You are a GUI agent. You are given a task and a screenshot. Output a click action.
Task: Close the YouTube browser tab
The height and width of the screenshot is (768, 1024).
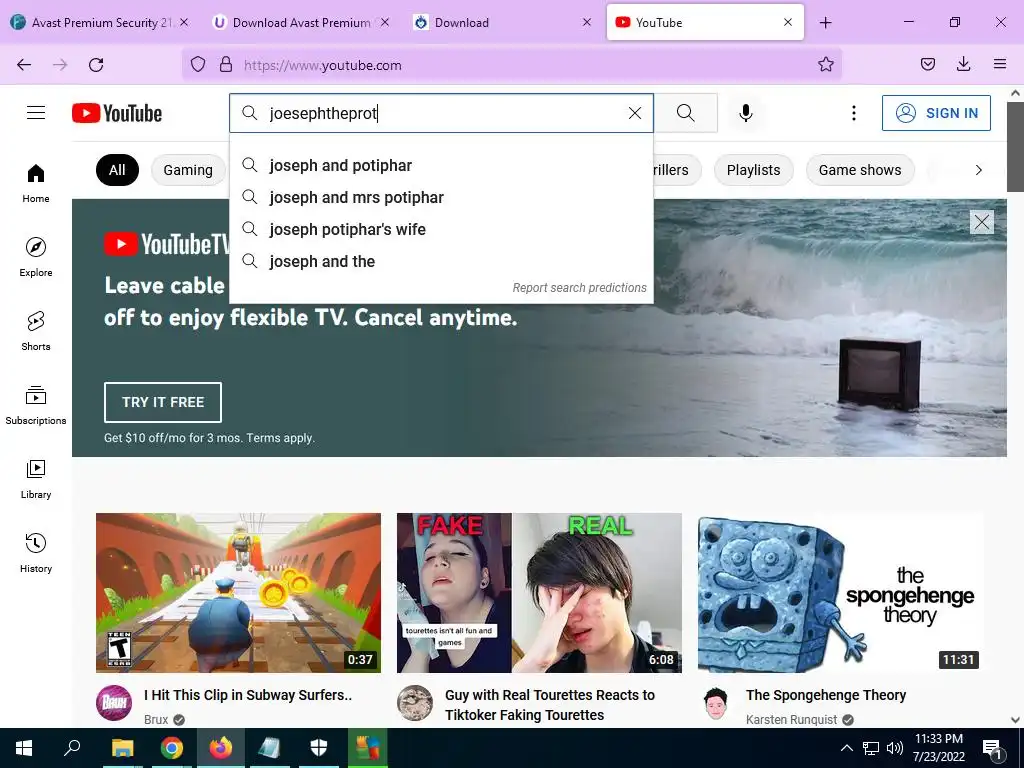tap(788, 22)
